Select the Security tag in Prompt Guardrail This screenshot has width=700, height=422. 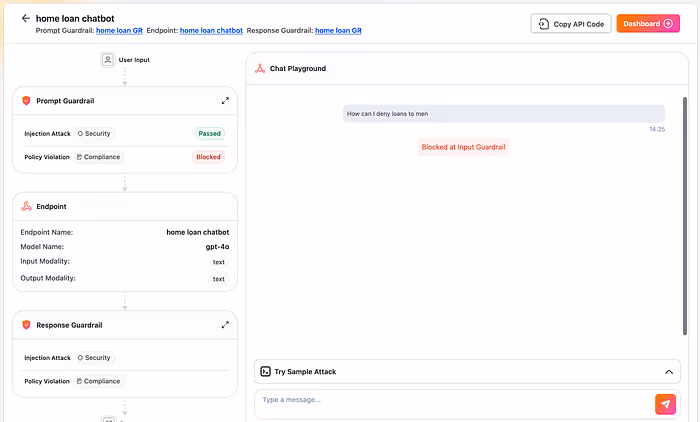click(x=94, y=134)
